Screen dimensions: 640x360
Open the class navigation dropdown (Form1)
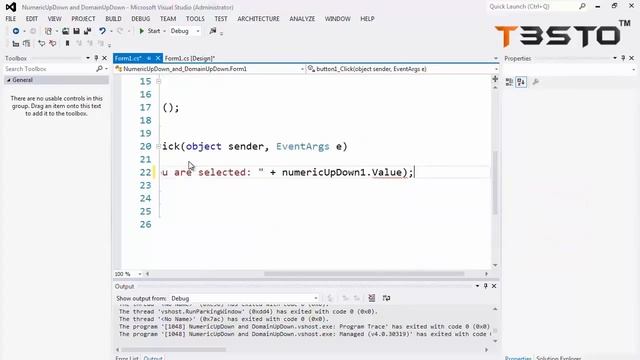tap(210, 69)
